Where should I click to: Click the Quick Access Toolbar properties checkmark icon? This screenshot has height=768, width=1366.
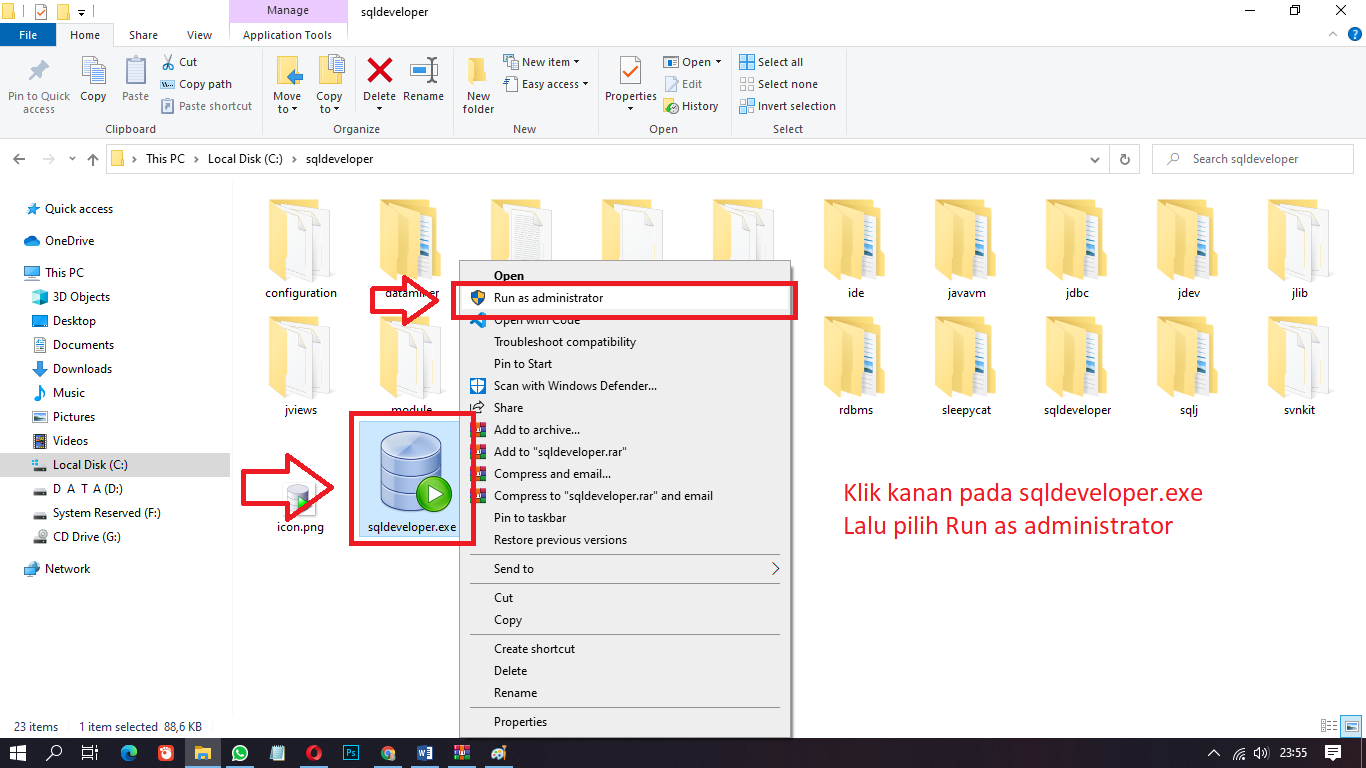pos(41,12)
